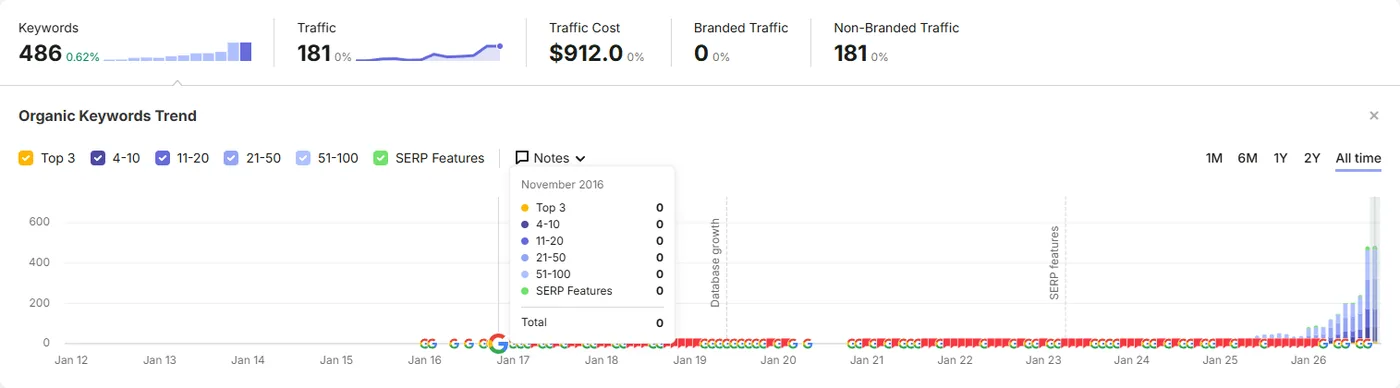The height and width of the screenshot is (388, 1400).
Task: Click the Keywords value 486
Action: pyautogui.click(x=40, y=53)
